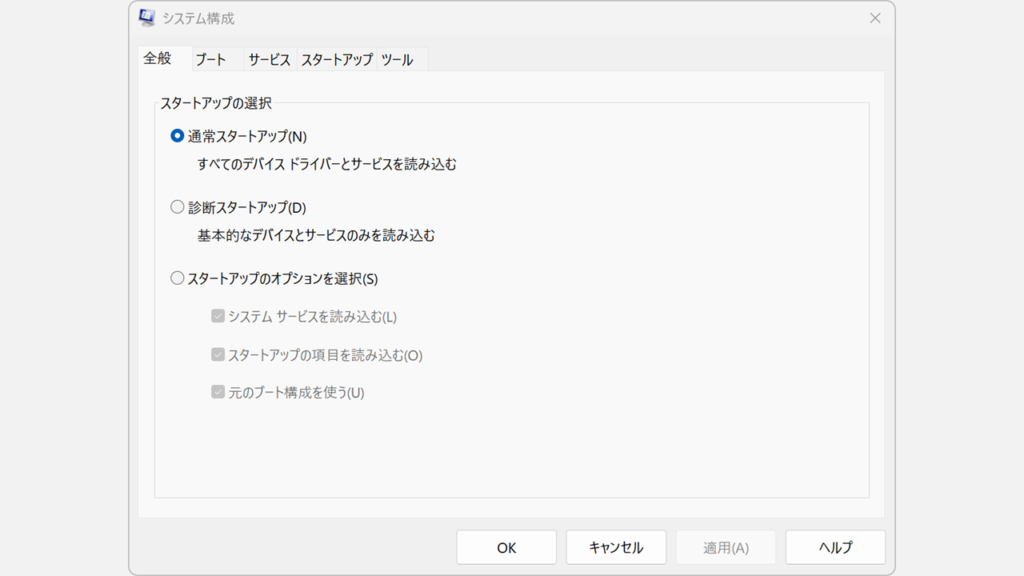This screenshot has height=576, width=1024.
Task: Select the システム構成 dialog icon in title bar
Action: coord(148,17)
